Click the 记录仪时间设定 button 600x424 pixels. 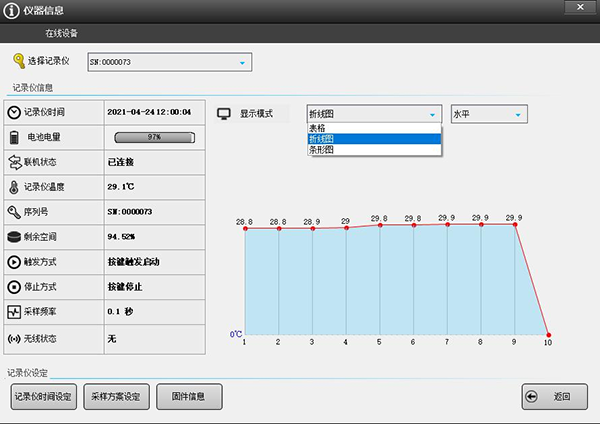point(44,397)
